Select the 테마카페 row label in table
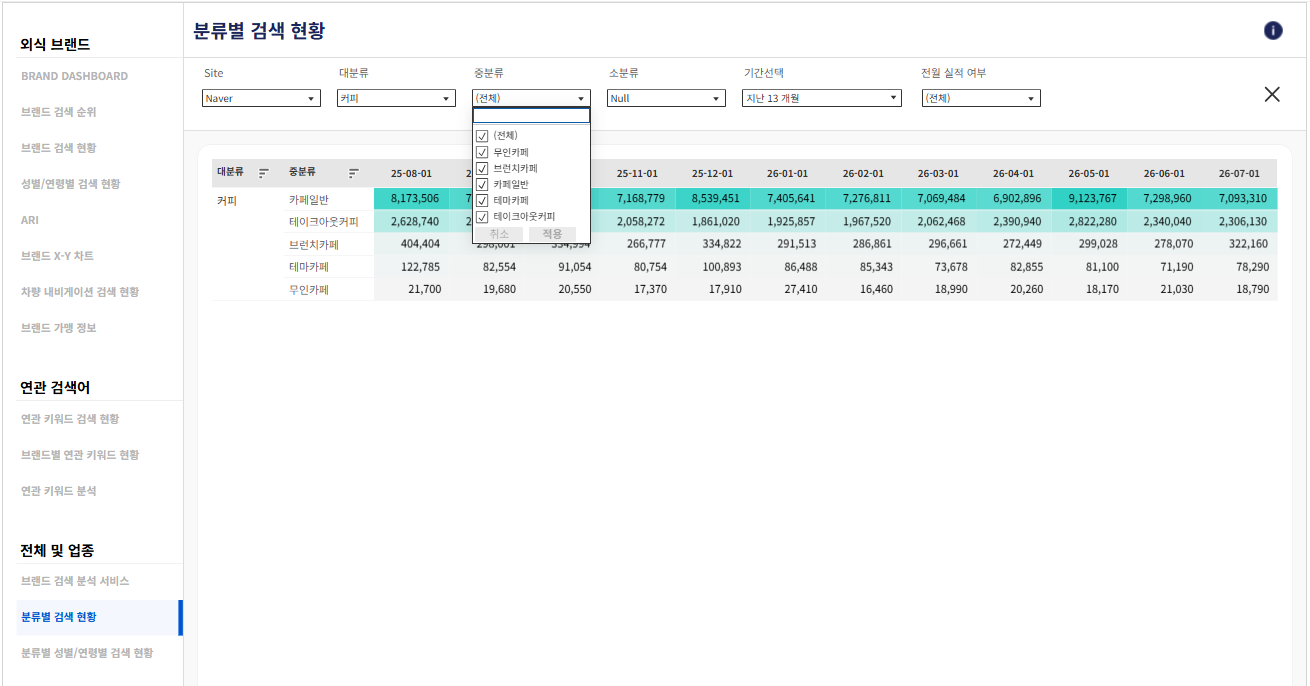This screenshot has width=1310, height=686. 309,267
